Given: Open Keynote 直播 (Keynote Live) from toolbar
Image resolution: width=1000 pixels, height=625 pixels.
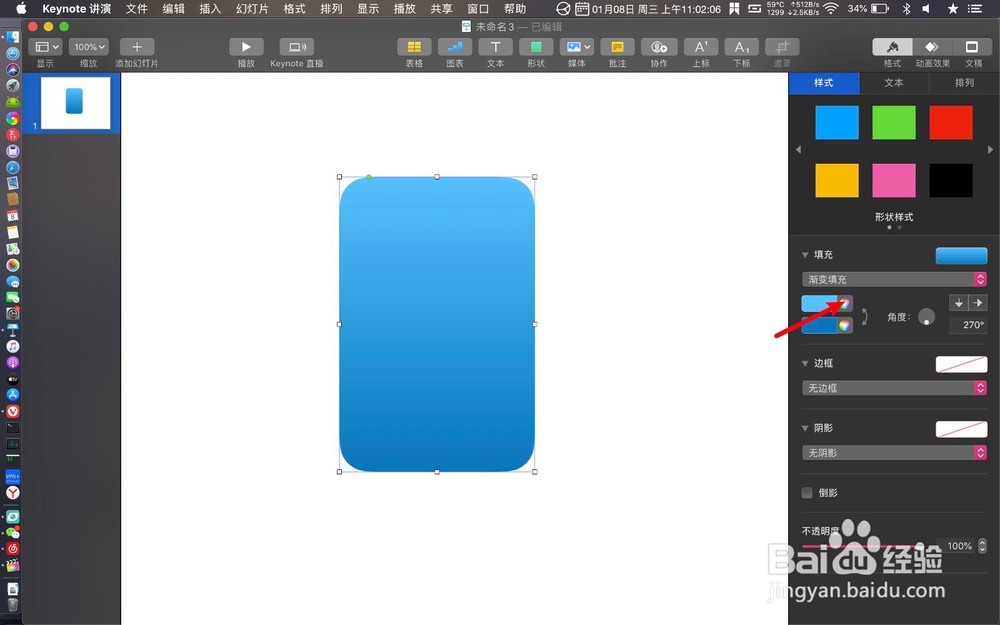Looking at the screenshot, I should 297,47.
